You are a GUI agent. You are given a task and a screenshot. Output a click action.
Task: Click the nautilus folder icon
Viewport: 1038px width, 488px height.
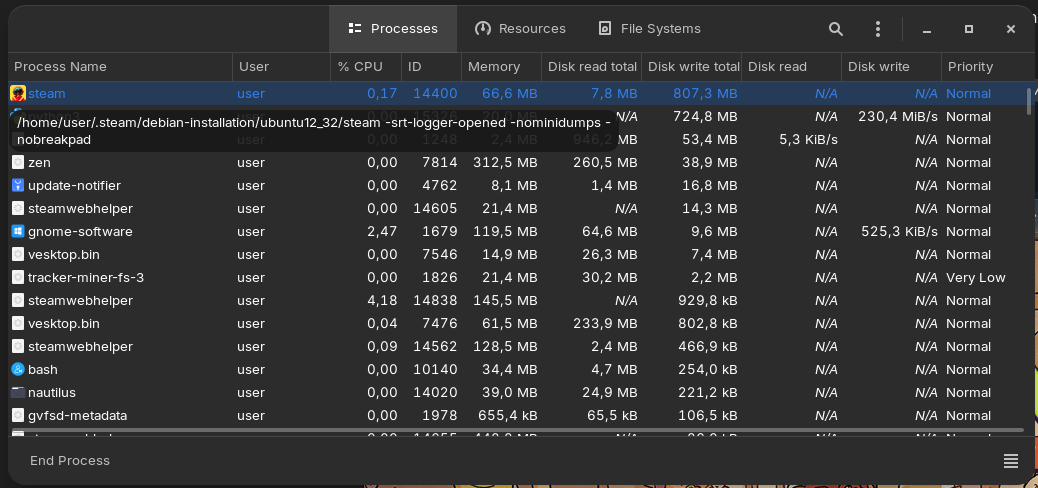(x=18, y=392)
